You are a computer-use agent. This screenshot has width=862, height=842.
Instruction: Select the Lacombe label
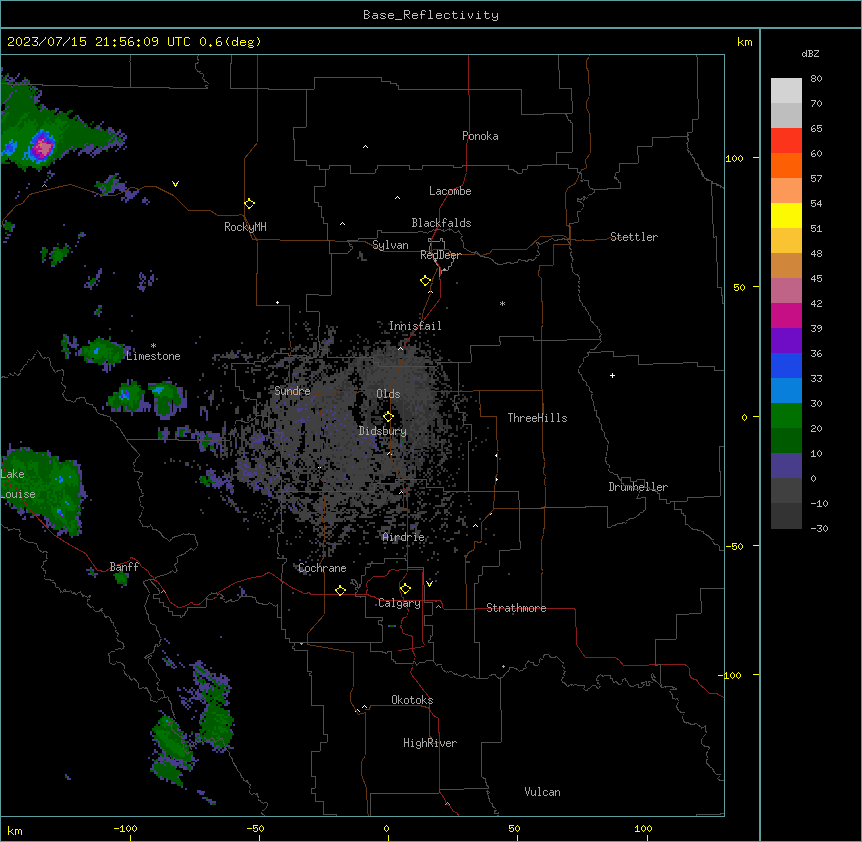coord(450,191)
